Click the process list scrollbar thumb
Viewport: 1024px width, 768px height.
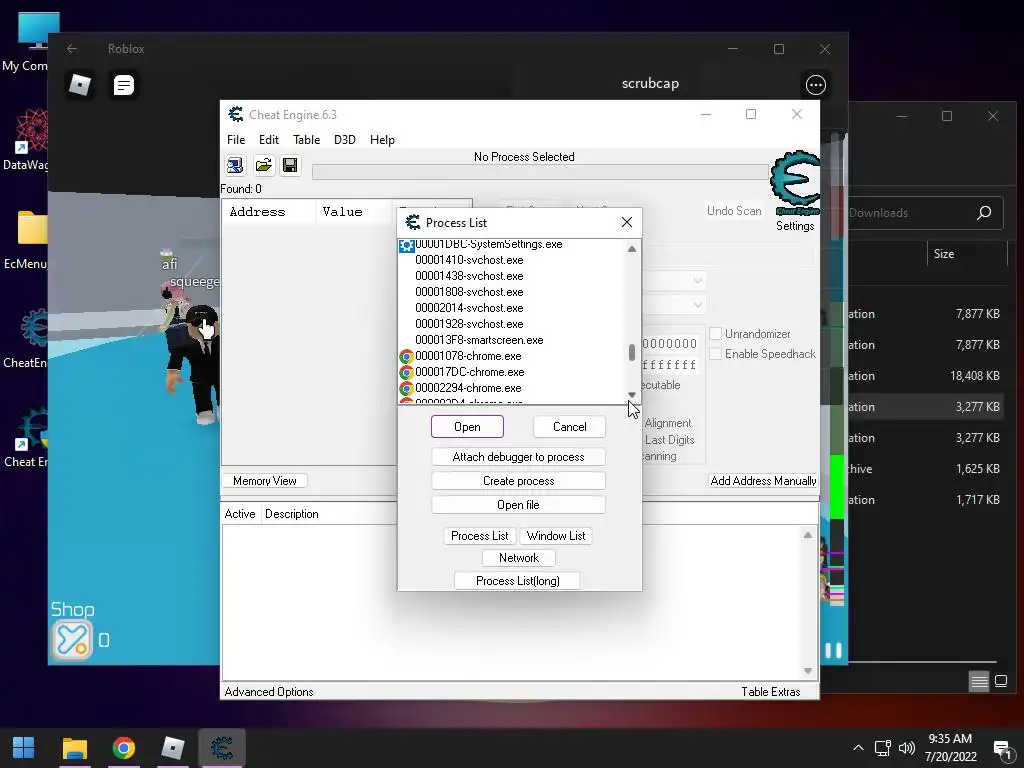coord(632,353)
